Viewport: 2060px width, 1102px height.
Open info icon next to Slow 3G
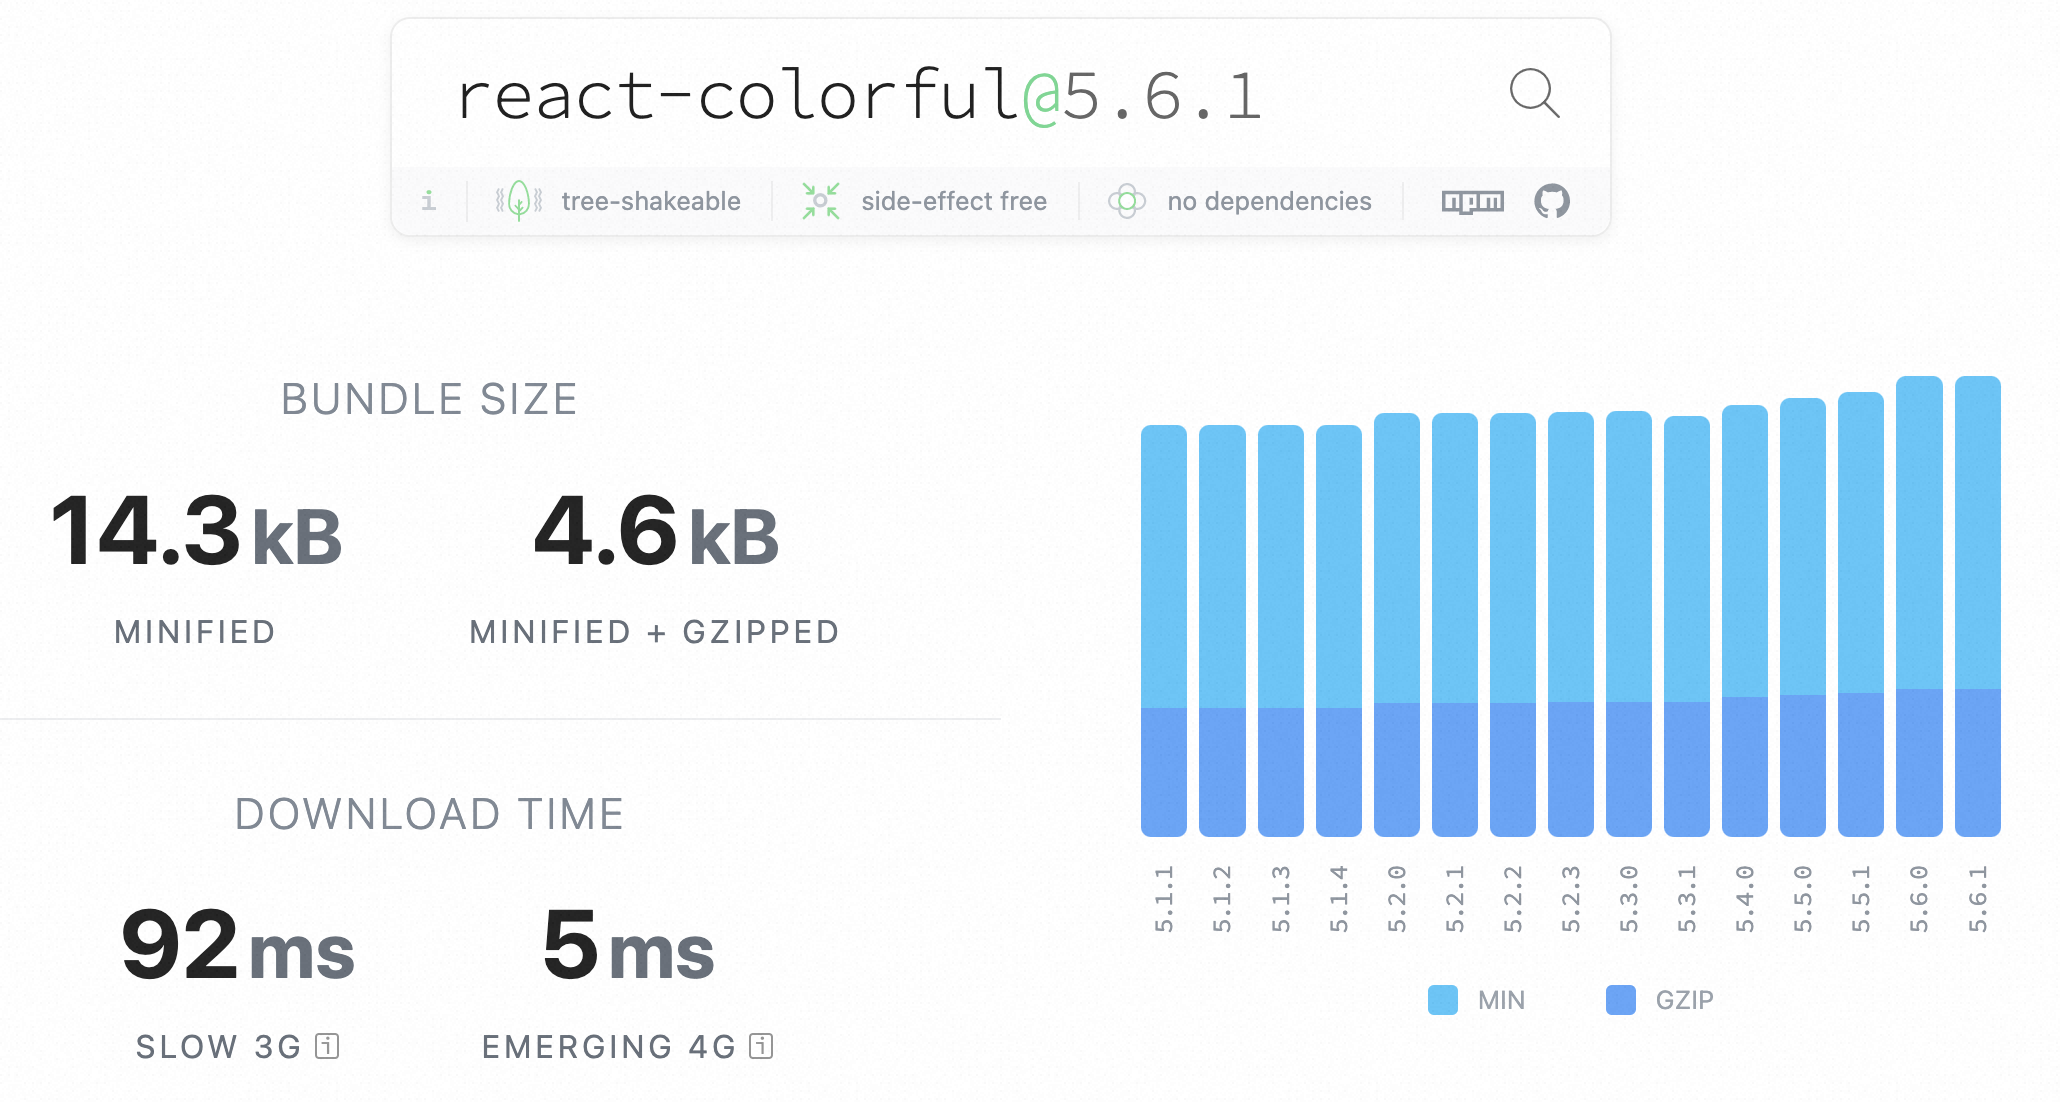pyautogui.click(x=327, y=1046)
